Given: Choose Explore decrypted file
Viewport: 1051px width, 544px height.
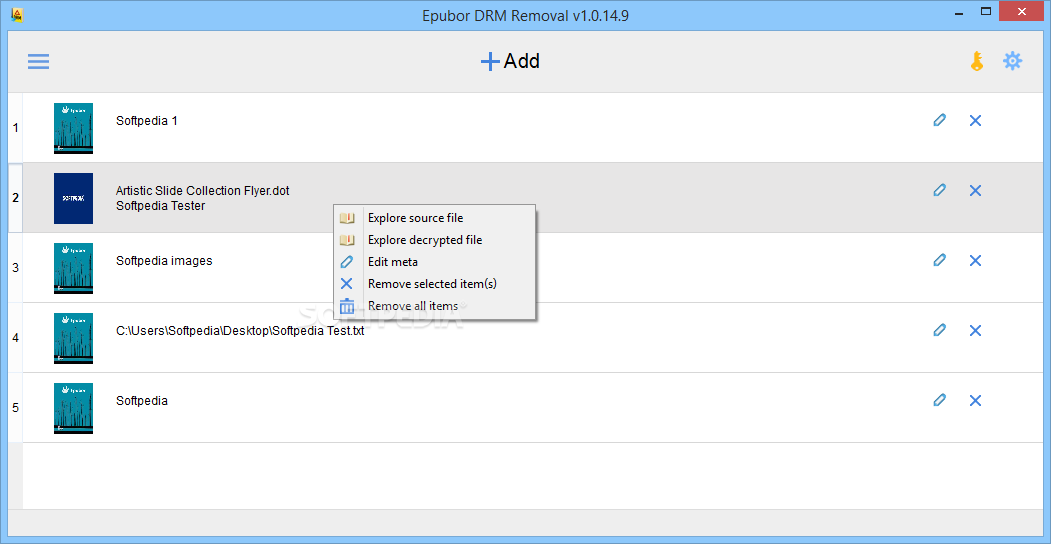Looking at the screenshot, I should click(x=434, y=240).
